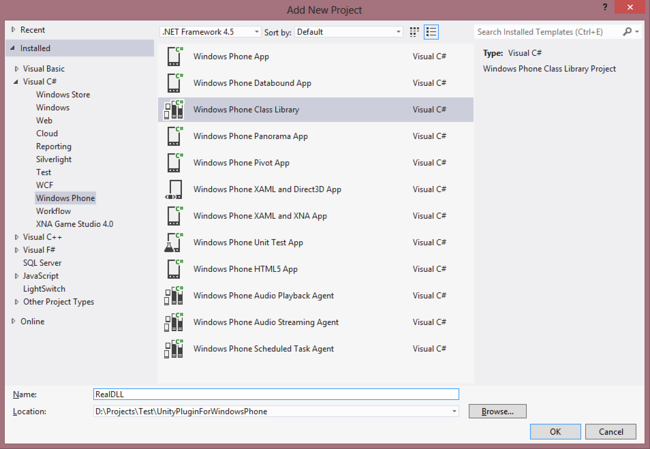The height and width of the screenshot is (449, 650).
Task: Click the Cancel button
Action: (x=611, y=432)
